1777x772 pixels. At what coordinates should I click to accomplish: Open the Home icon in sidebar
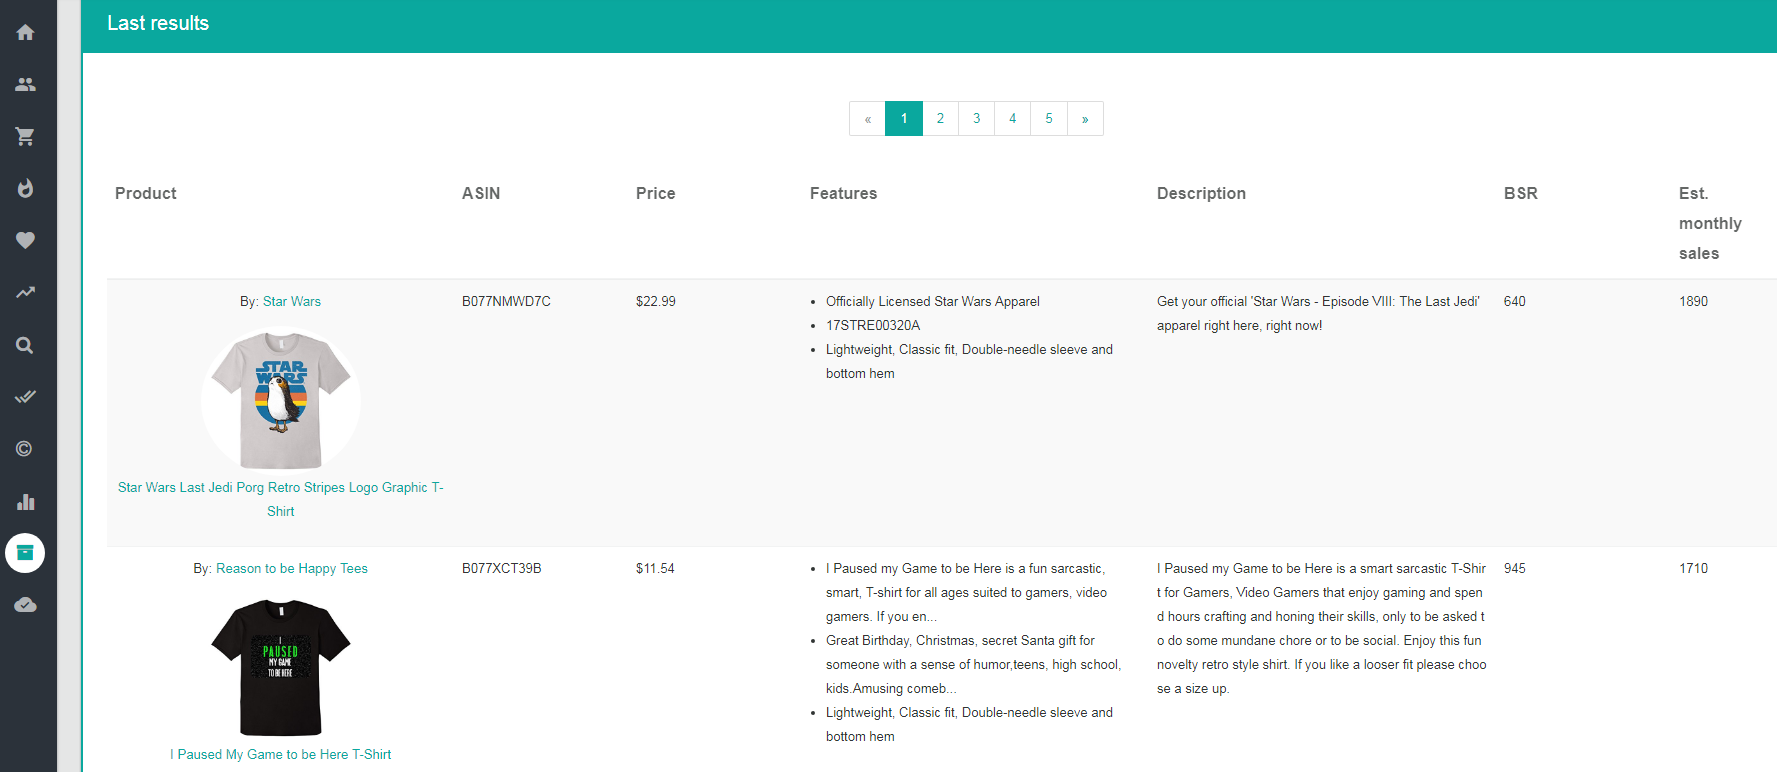click(25, 32)
